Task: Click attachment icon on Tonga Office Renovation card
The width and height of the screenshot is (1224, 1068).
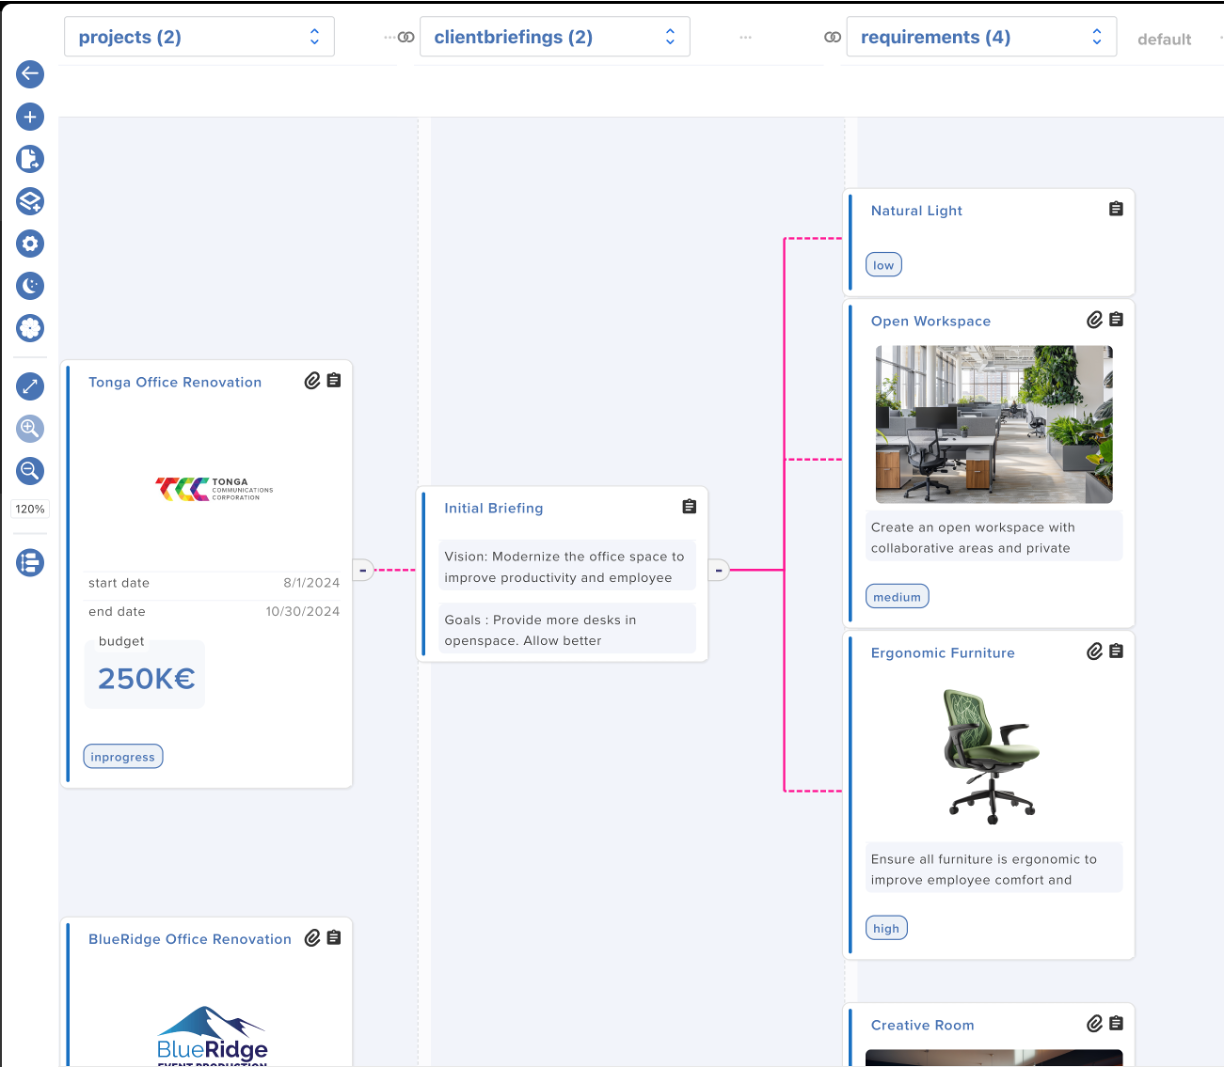Action: [313, 381]
